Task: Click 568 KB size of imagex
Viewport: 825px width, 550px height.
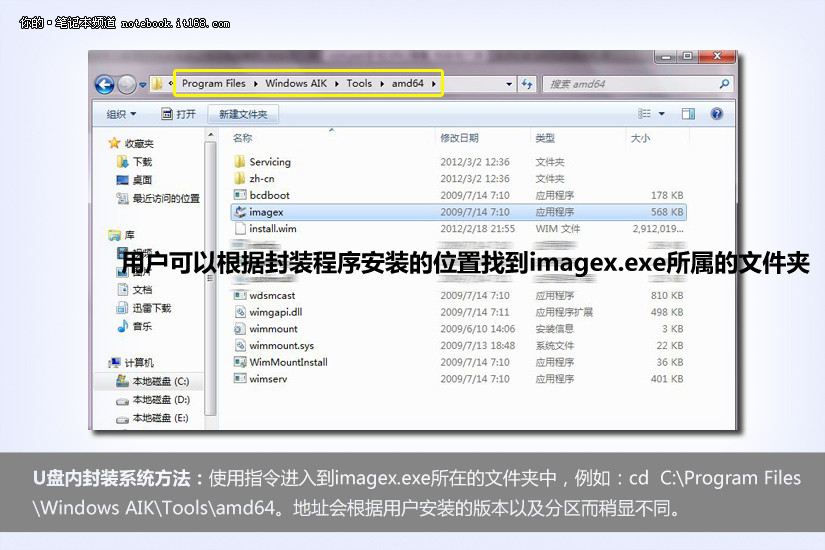Action: click(667, 212)
